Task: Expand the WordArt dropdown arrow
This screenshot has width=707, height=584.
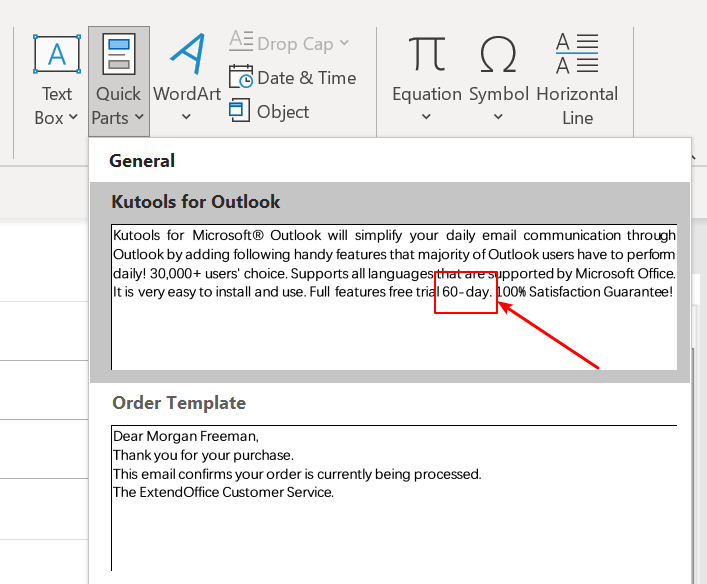Action: 186,117
